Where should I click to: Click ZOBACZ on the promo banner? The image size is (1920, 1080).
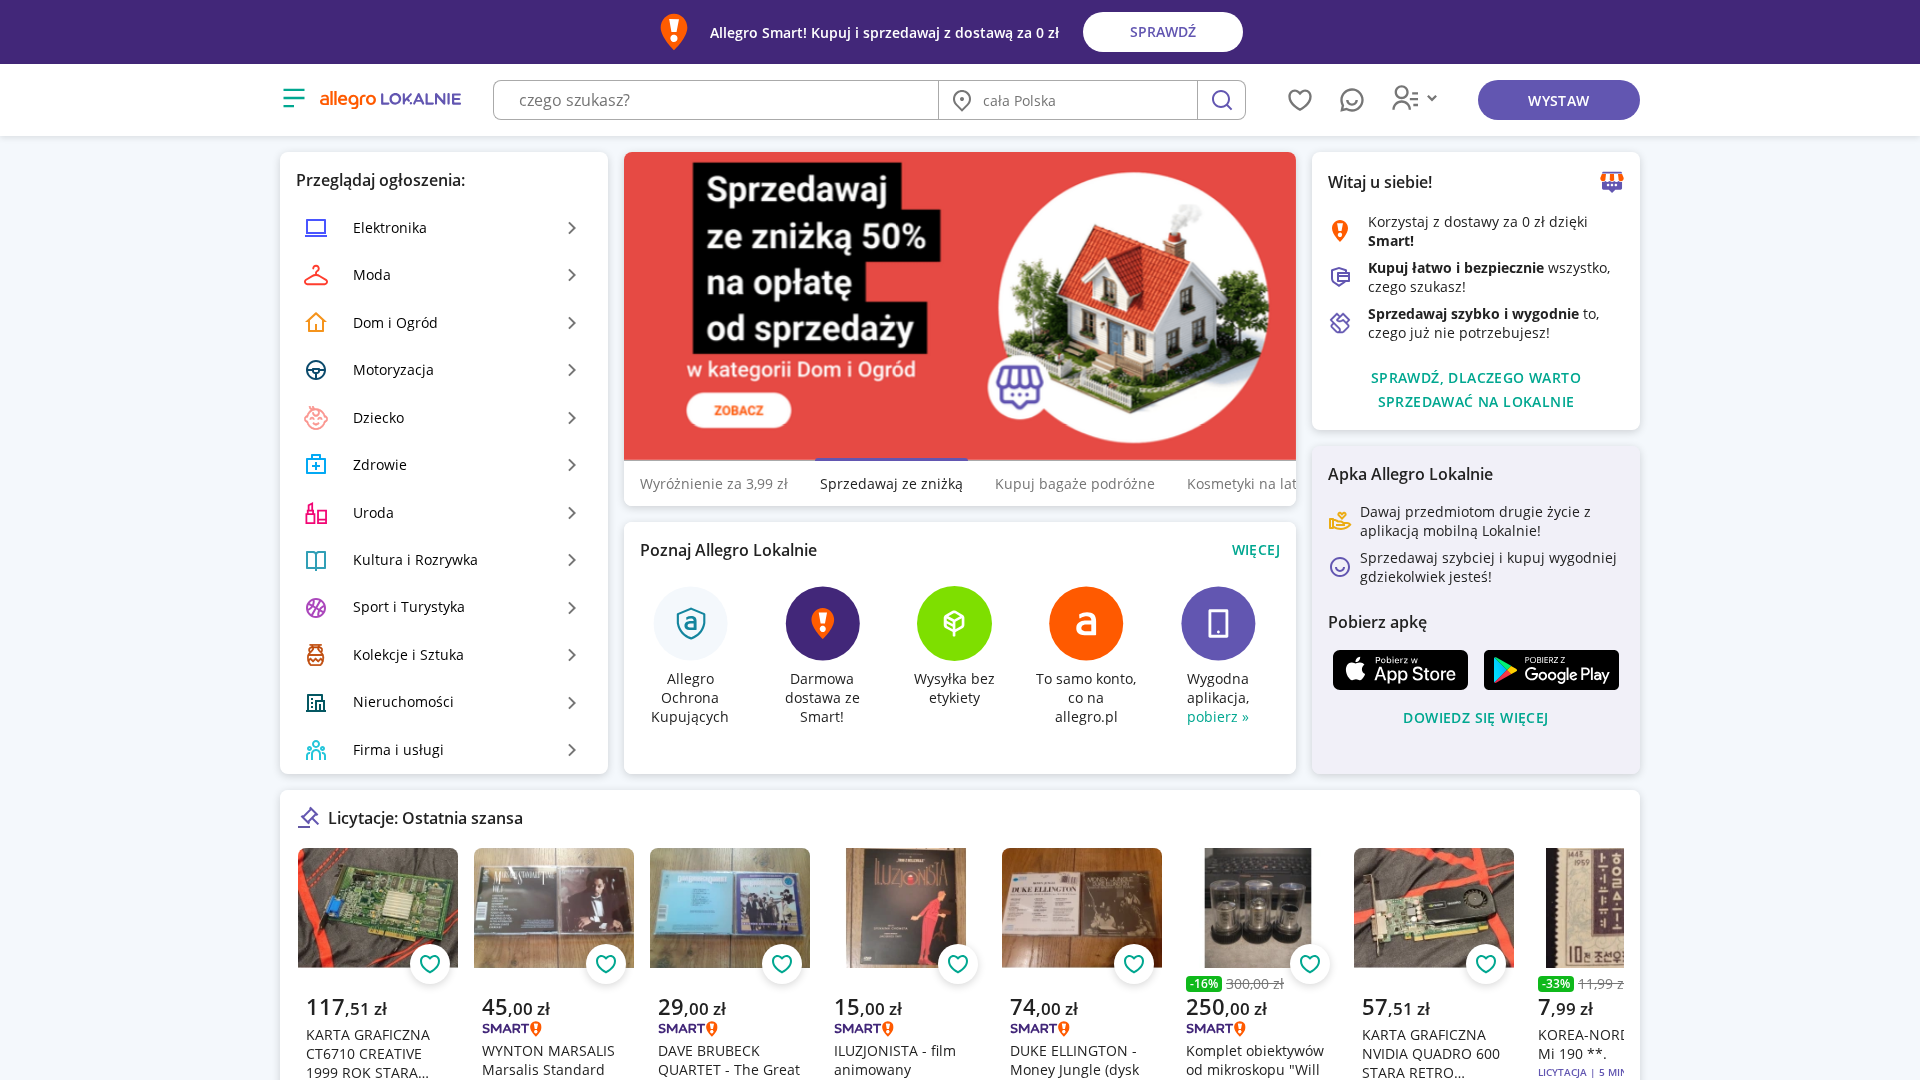[739, 410]
